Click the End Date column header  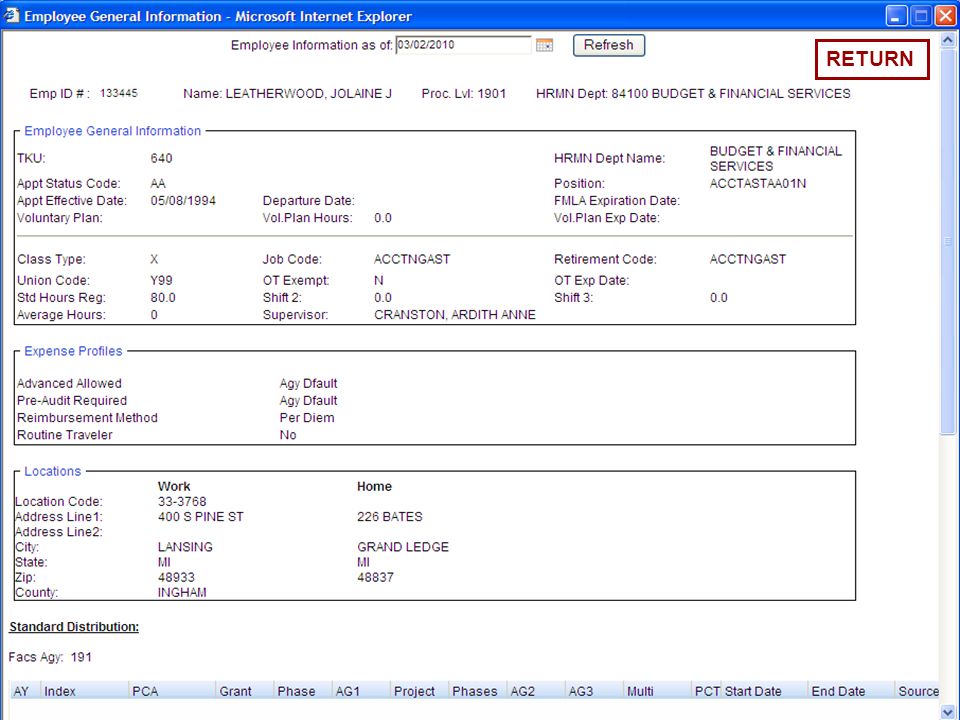click(x=851, y=691)
